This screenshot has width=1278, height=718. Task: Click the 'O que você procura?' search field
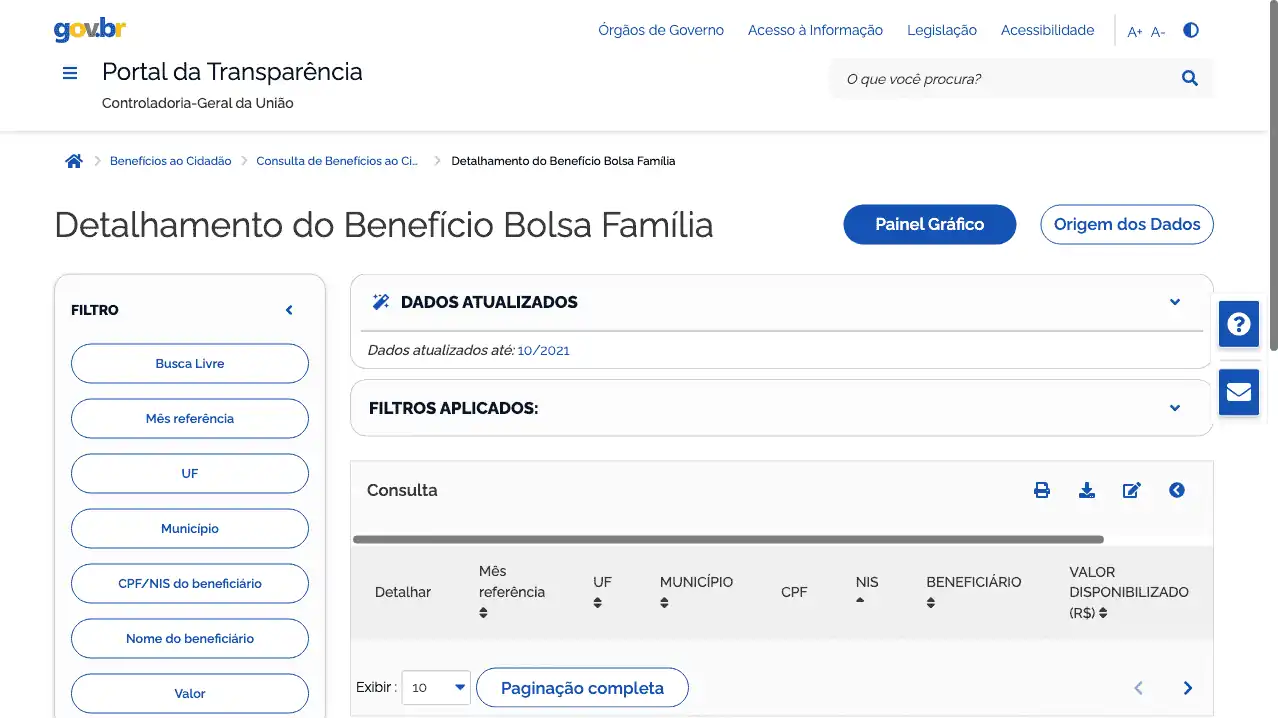[x=1005, y=79]
